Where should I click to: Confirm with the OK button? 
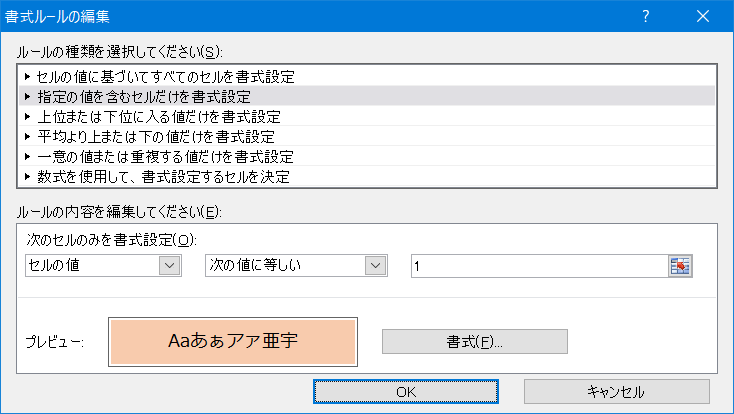click(x=406, y=392)
